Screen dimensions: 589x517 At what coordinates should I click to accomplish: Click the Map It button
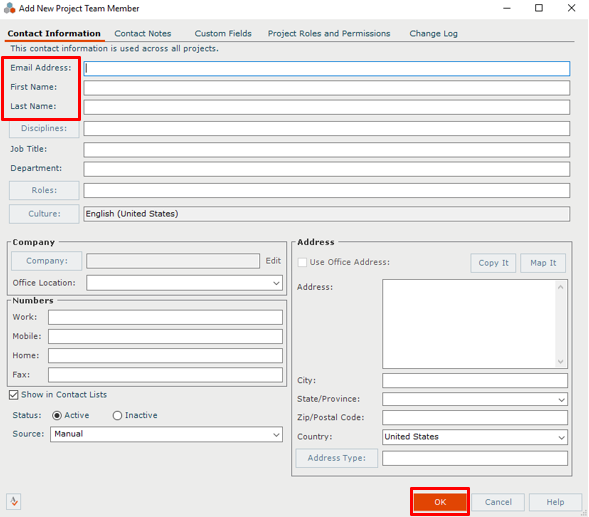pos(543,263)
